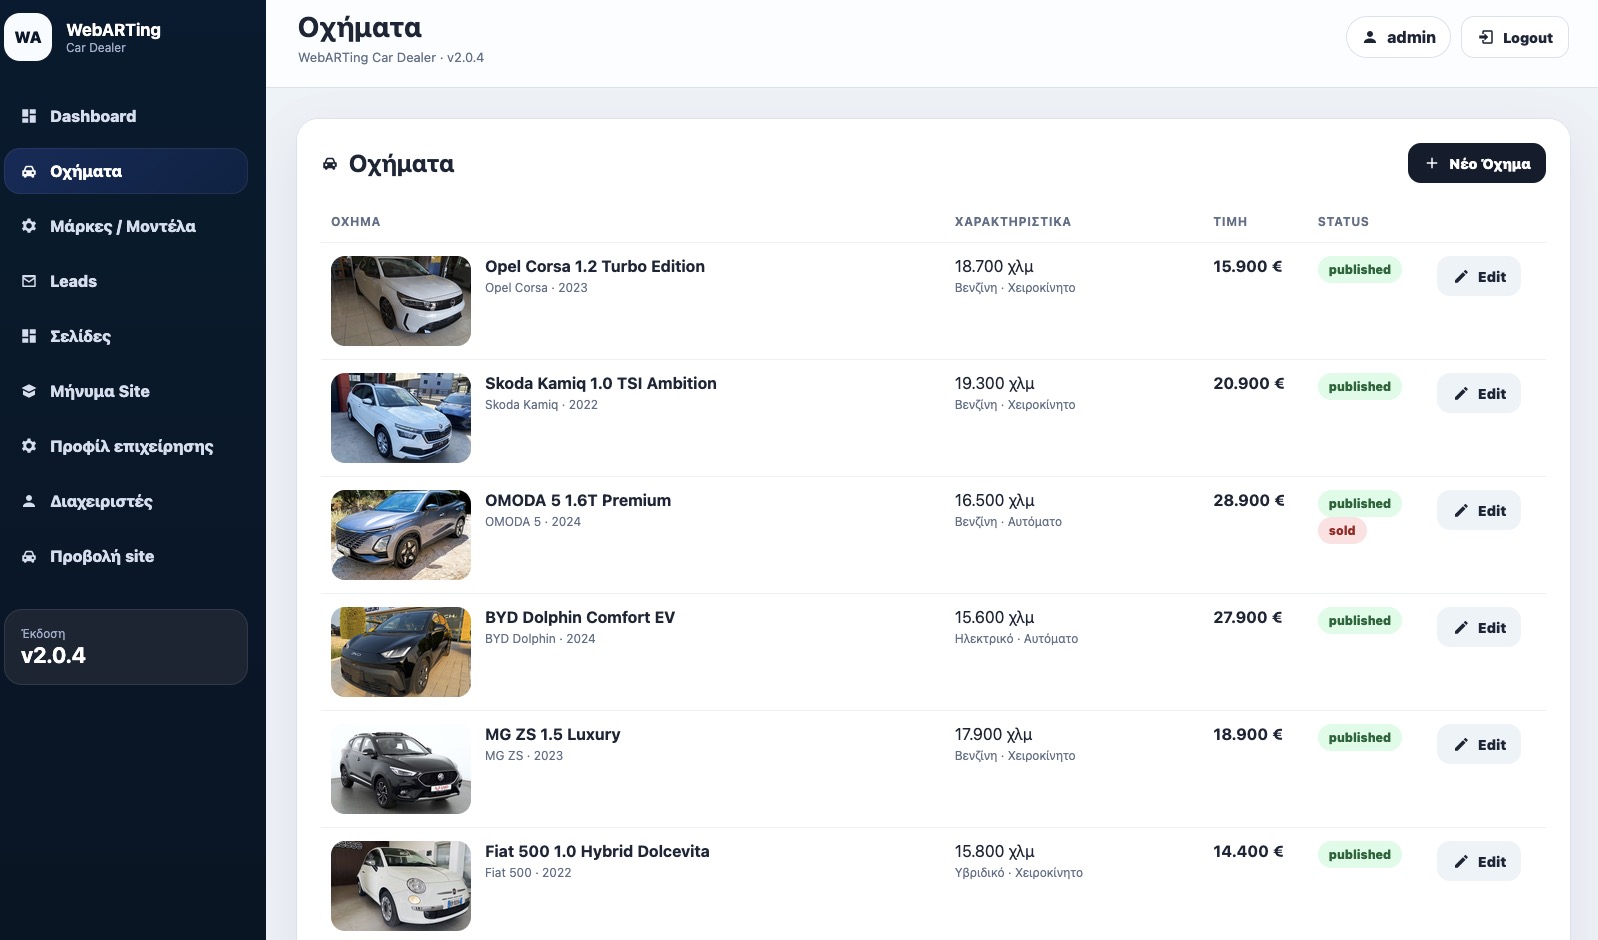1598x940 pixels.
Task: Click the Έκδοση v2.0.4 version box
Action: pyautogui.click(x=126, y=647)
